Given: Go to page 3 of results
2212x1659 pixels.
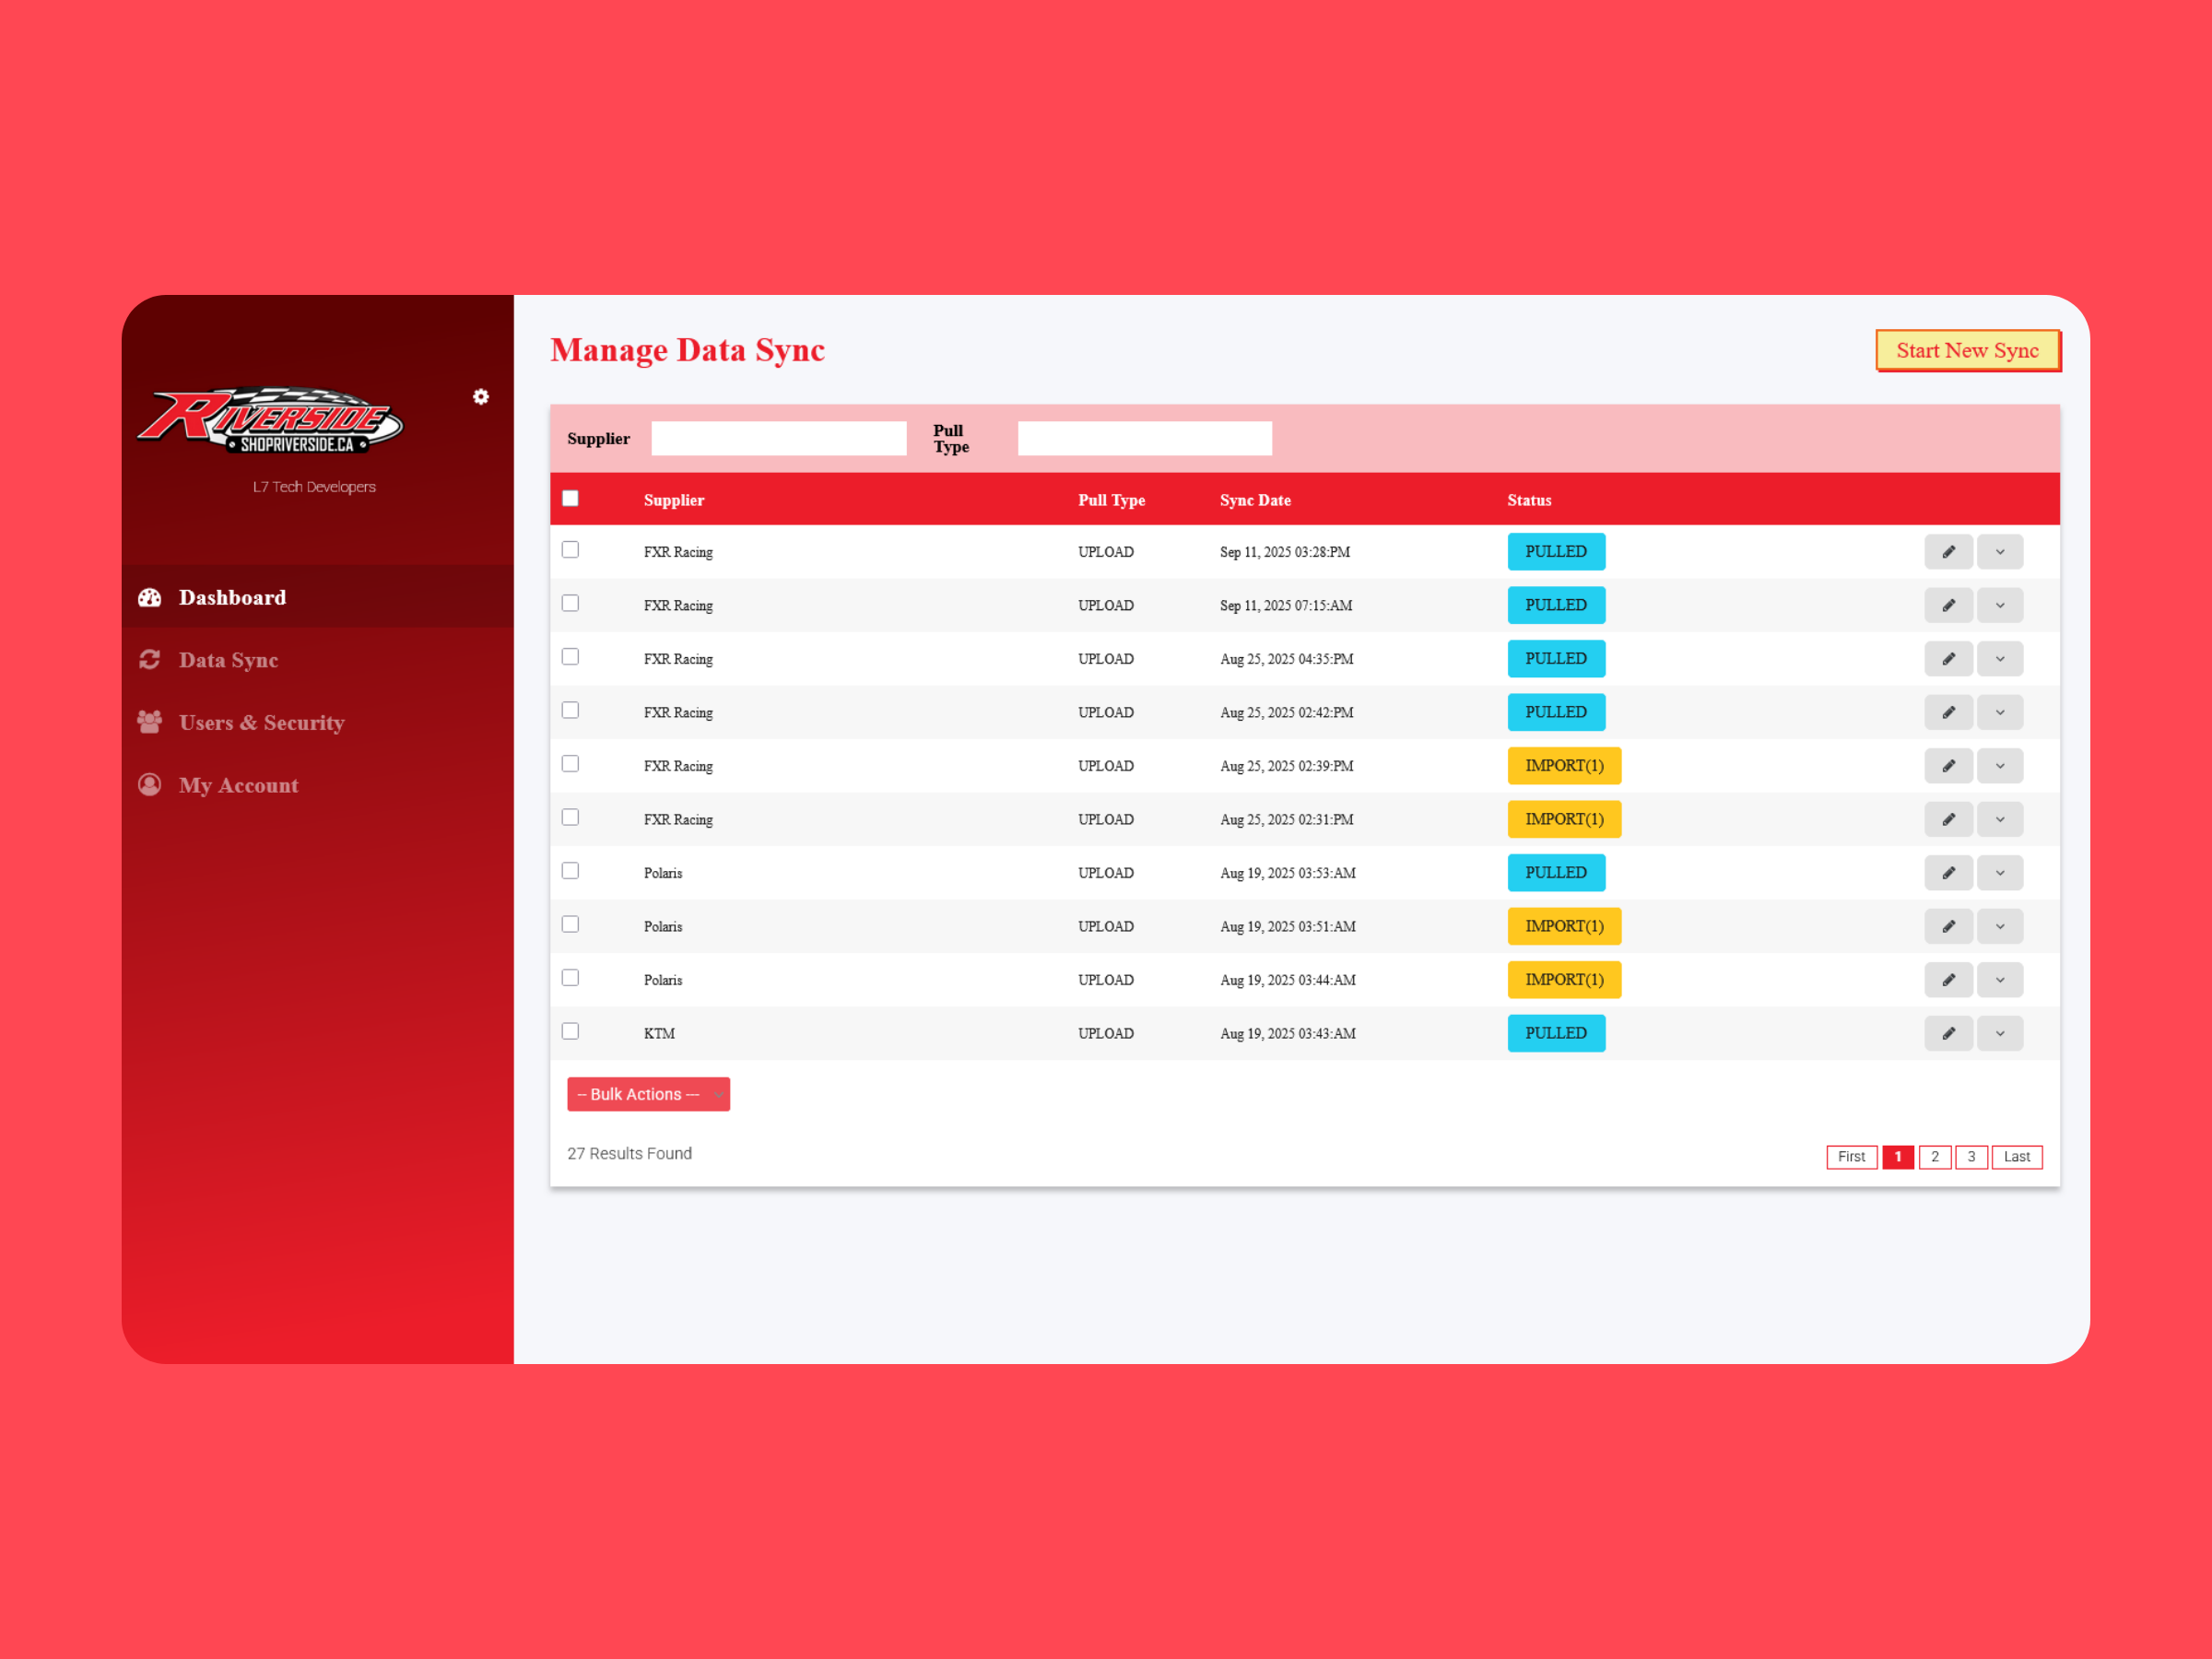Looking at the screenshot, I should pyautogui.click(x=1971, y=1157).
